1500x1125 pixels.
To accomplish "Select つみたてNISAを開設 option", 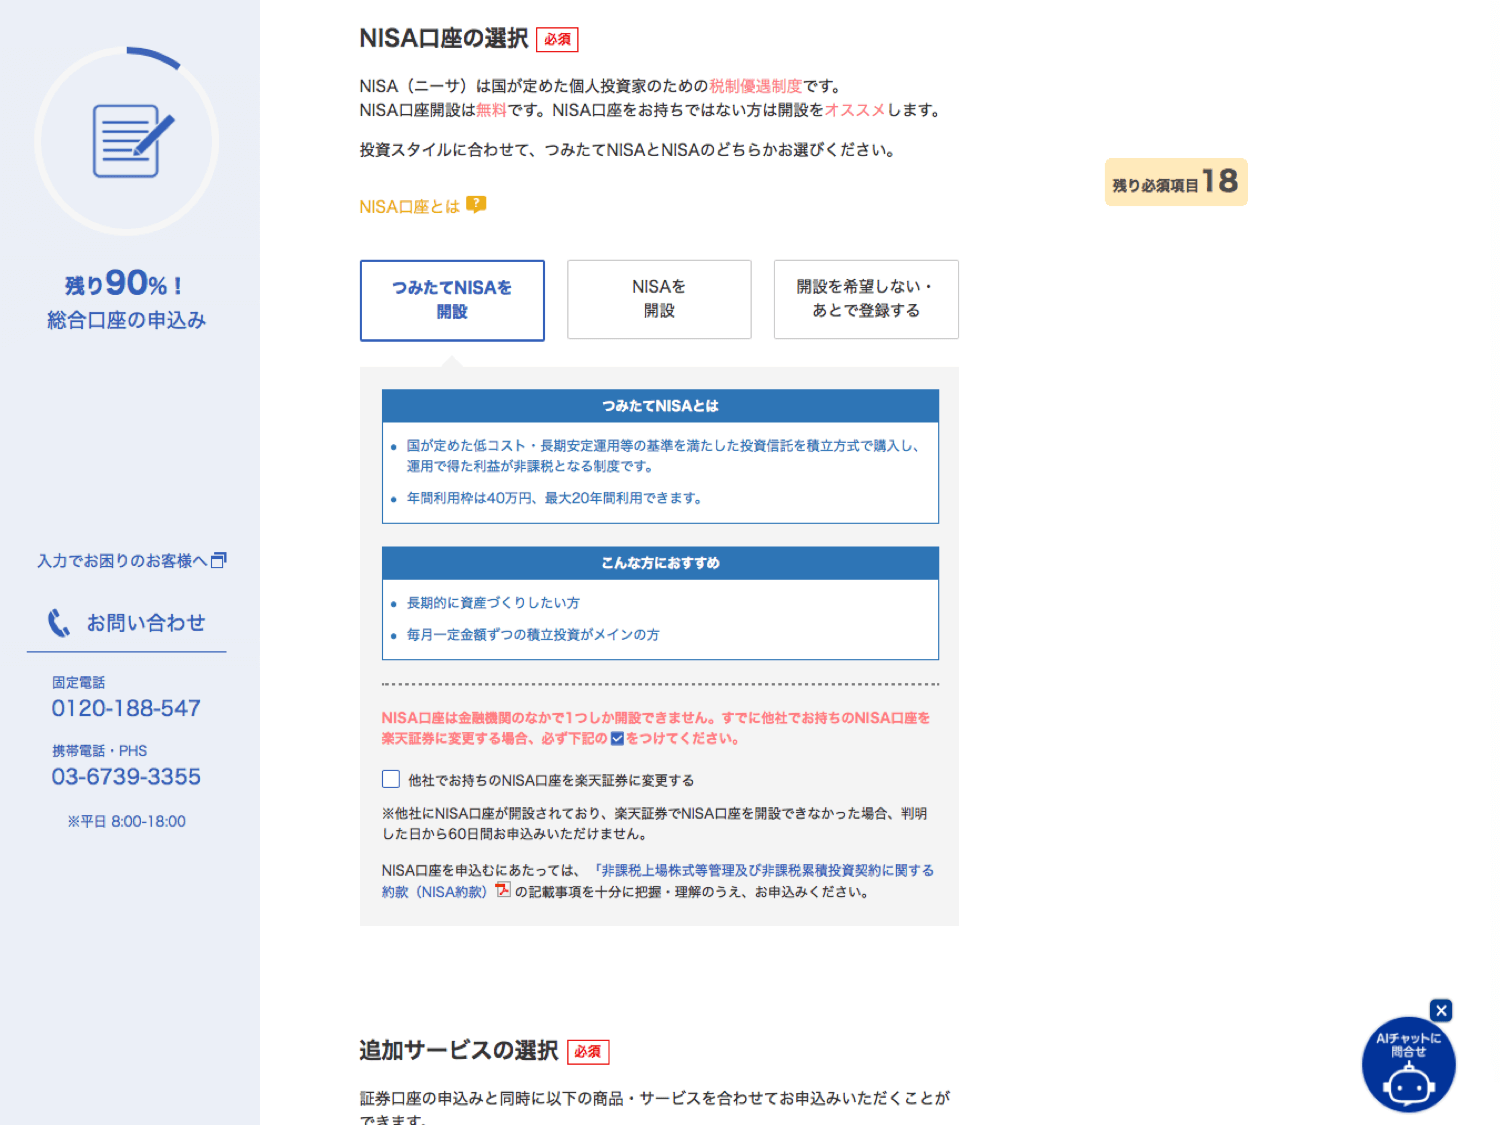I will [452, 299].
